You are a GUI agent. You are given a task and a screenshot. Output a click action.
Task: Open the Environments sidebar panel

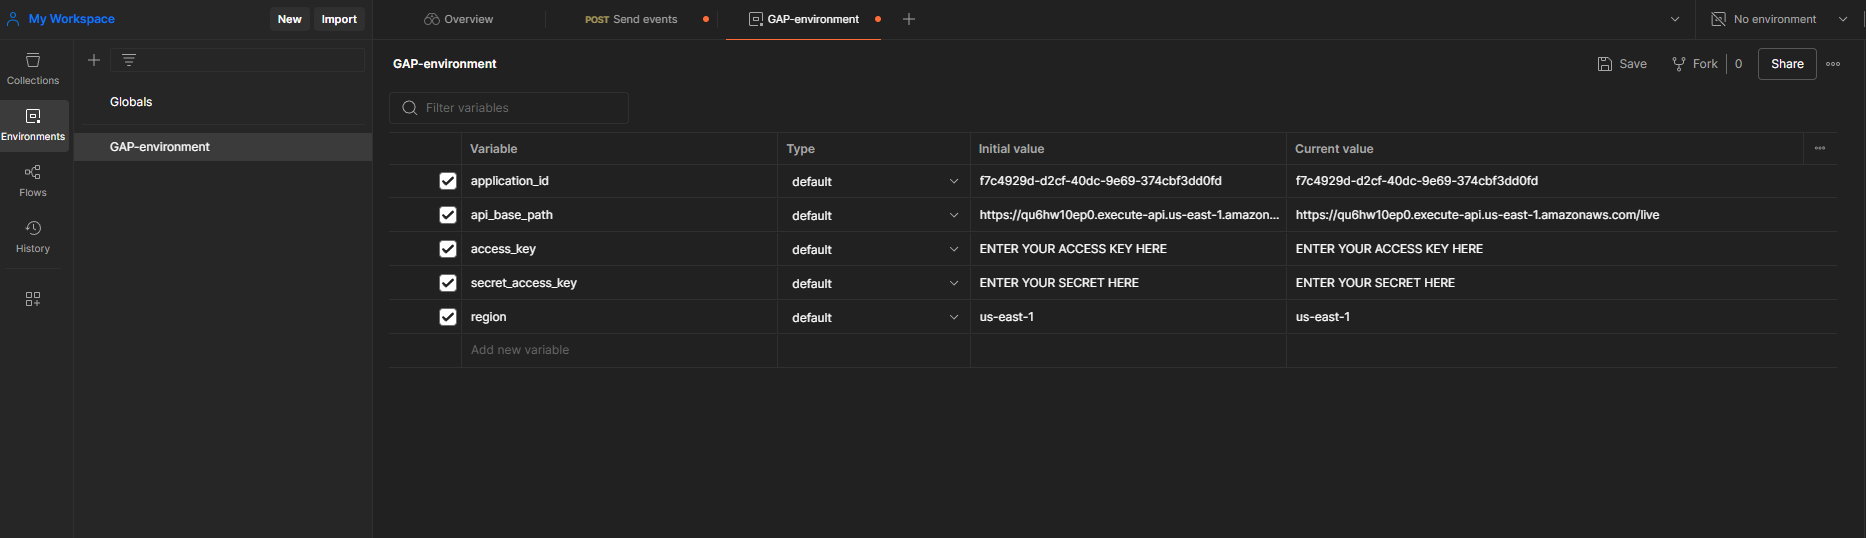pos(33,125)
